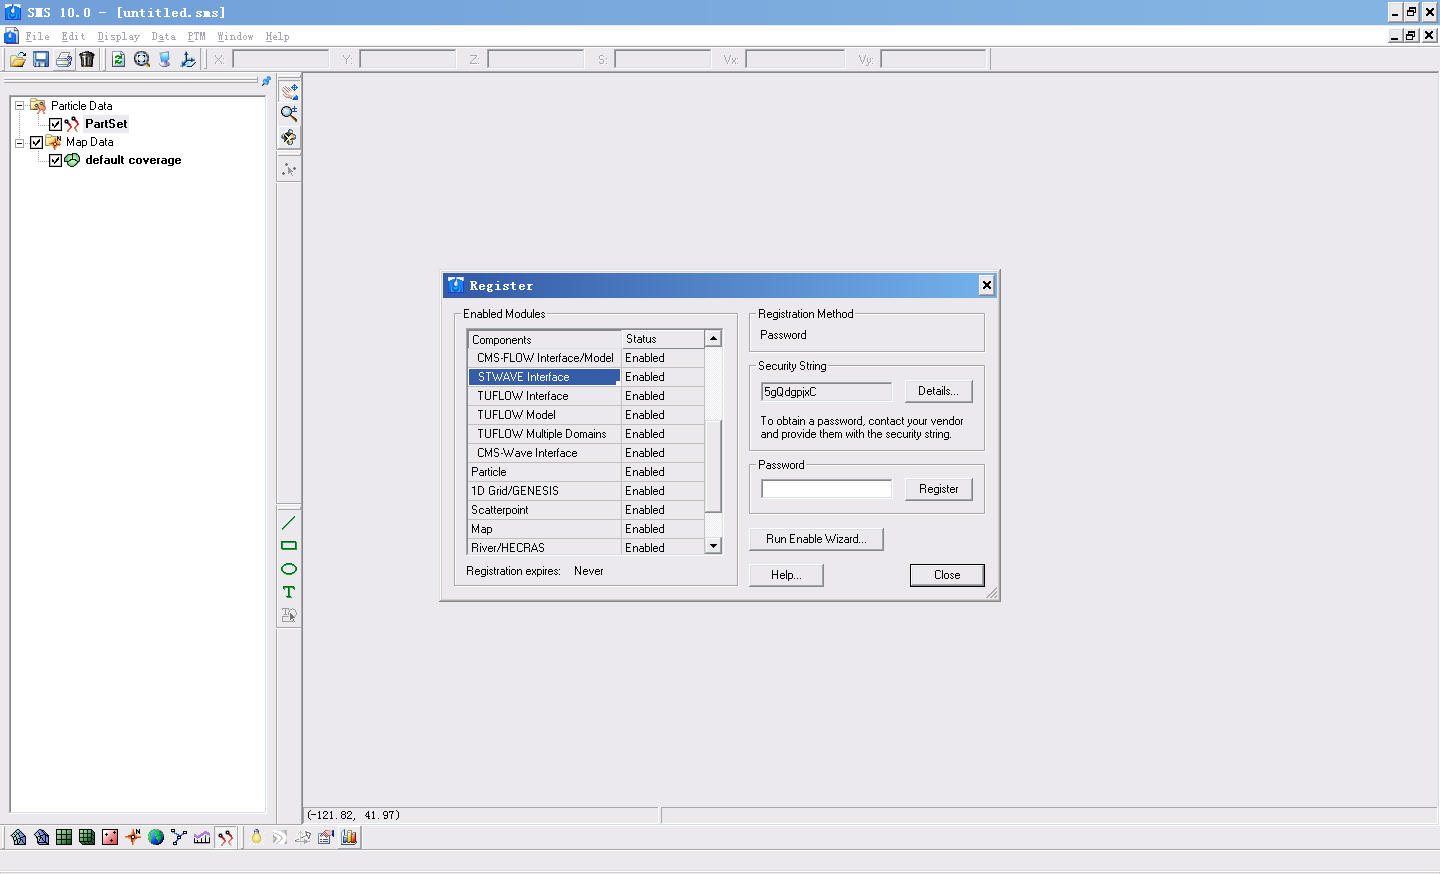Click the XYZ axes plane-view icon
Image resolution: width=1440 pixels, height=874 pixels.
click(188, 59)
